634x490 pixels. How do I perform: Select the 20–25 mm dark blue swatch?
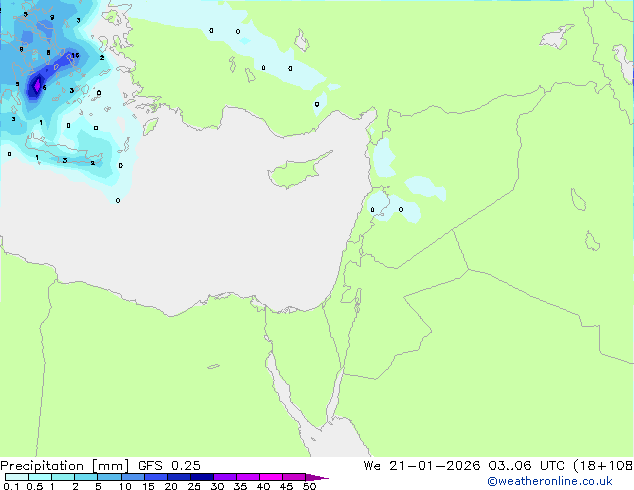click(x=178, y=477)
